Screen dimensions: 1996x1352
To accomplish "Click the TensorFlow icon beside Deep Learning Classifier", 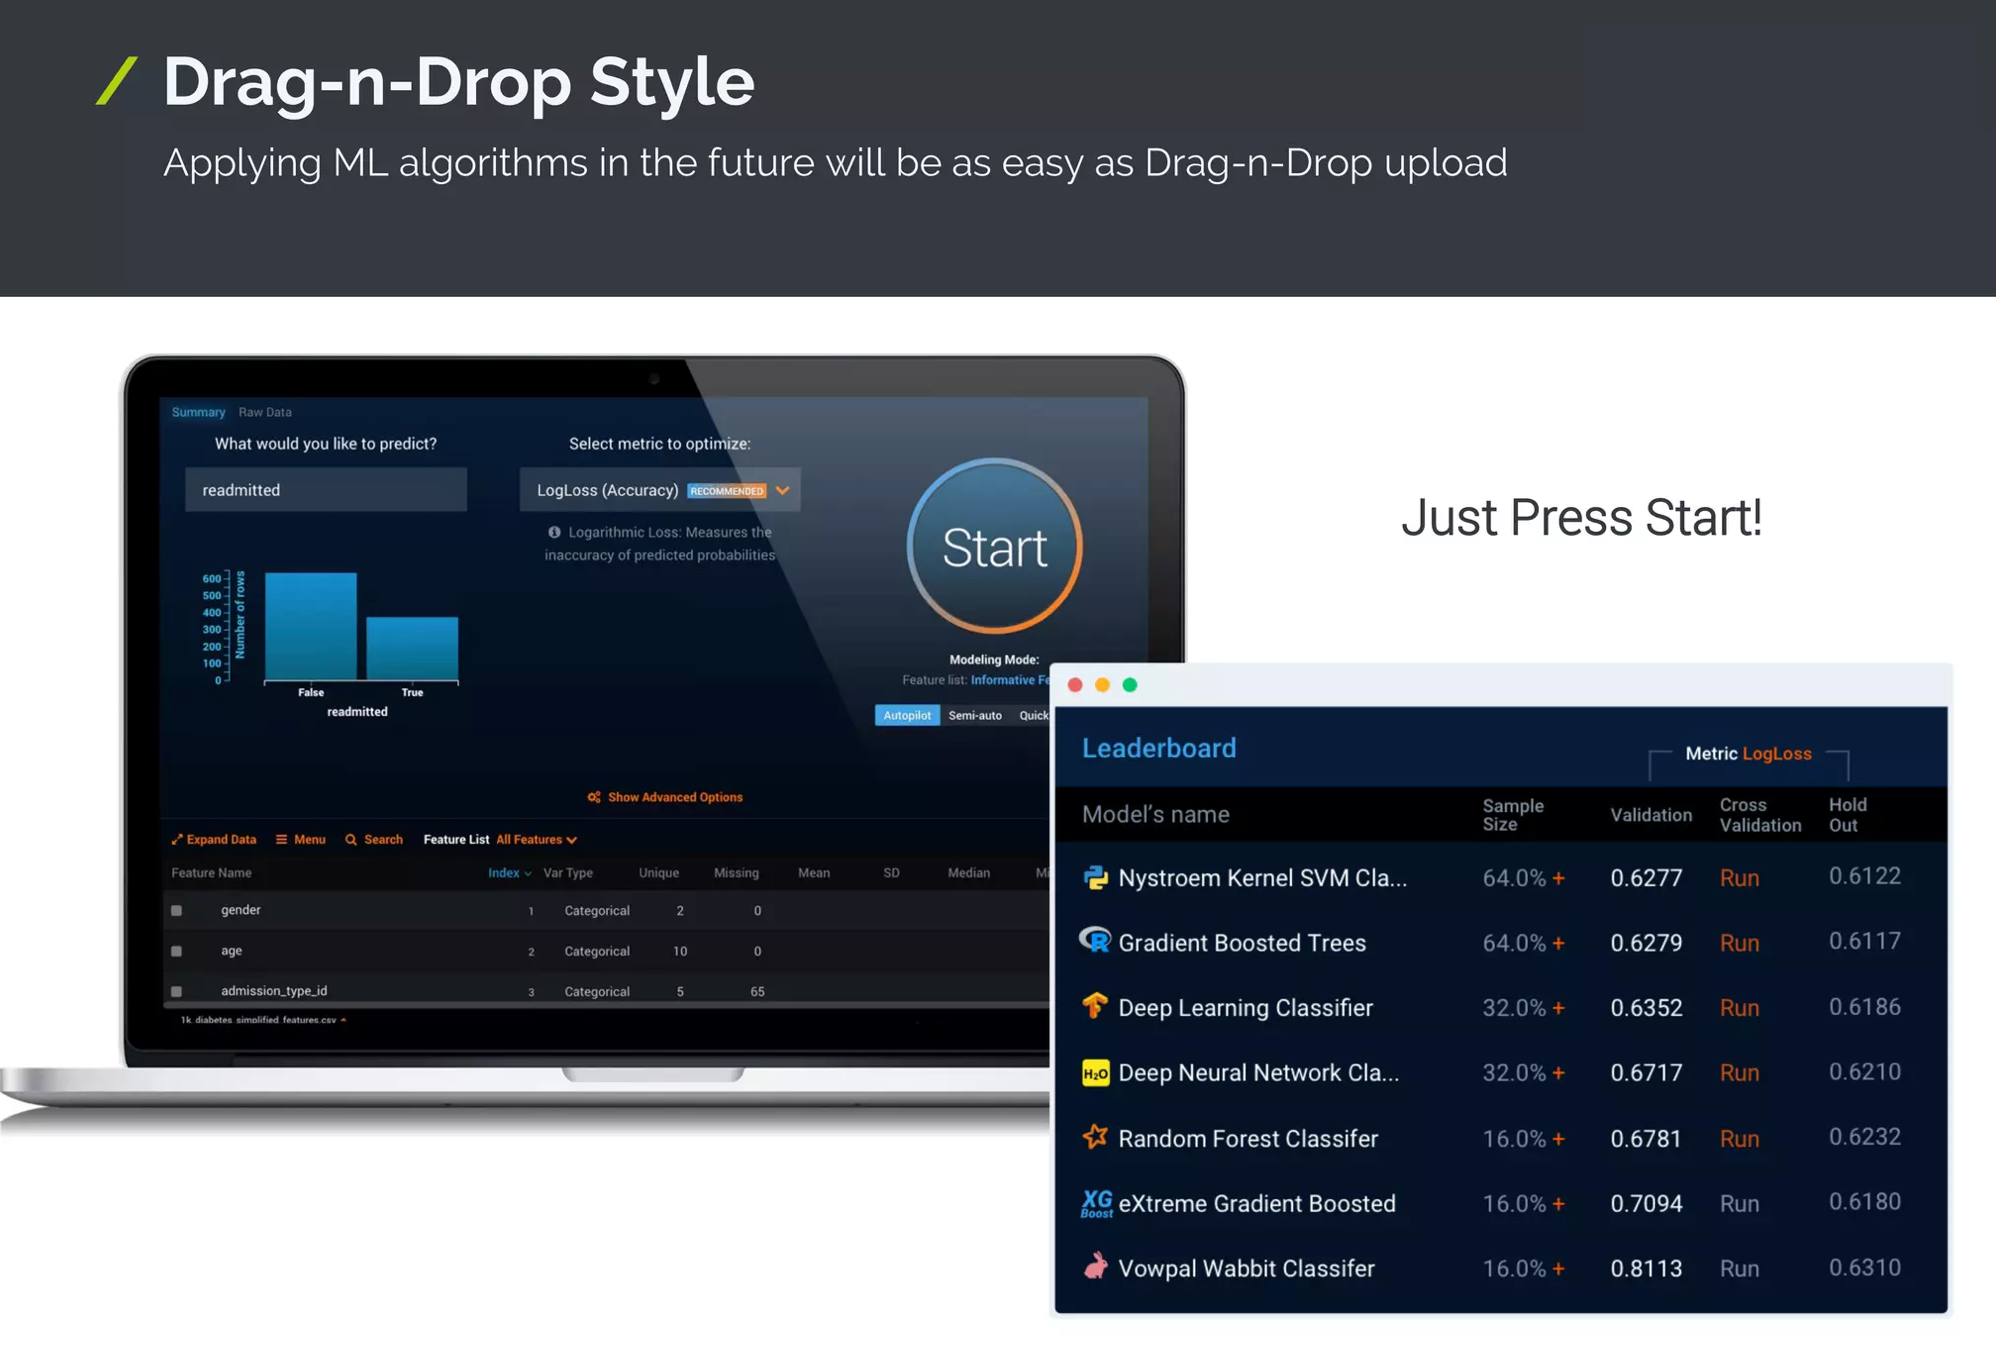I will 1095,1006.
